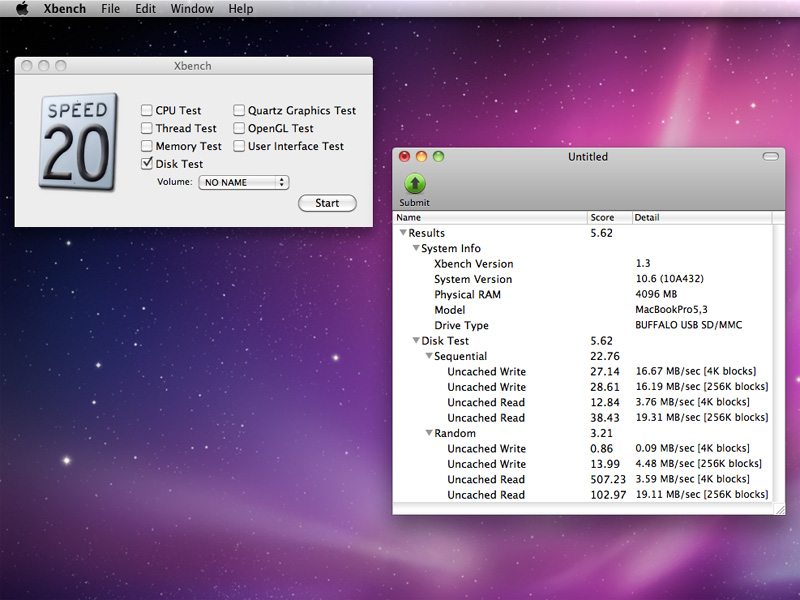Click detail '16.67 MB/sec [4K blocks]'
Viewport: 800px width, 600px height.
point(696,371)
